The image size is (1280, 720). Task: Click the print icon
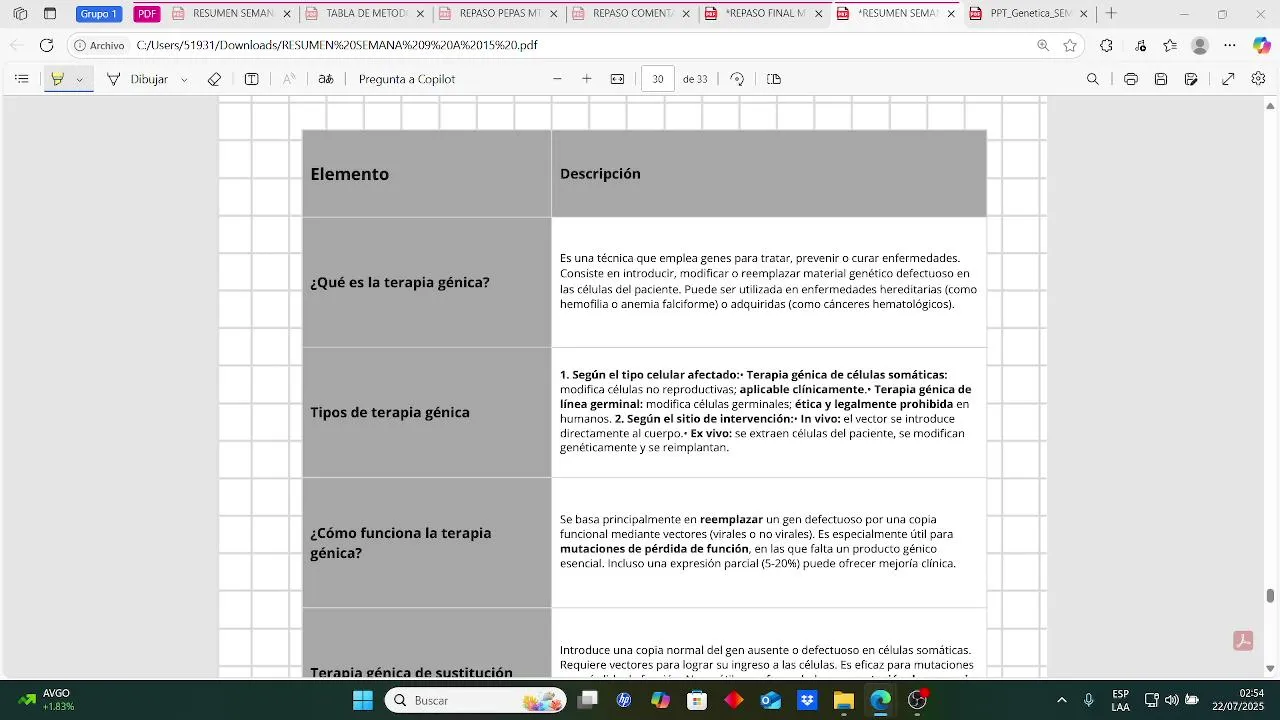tap(1131, 79)
